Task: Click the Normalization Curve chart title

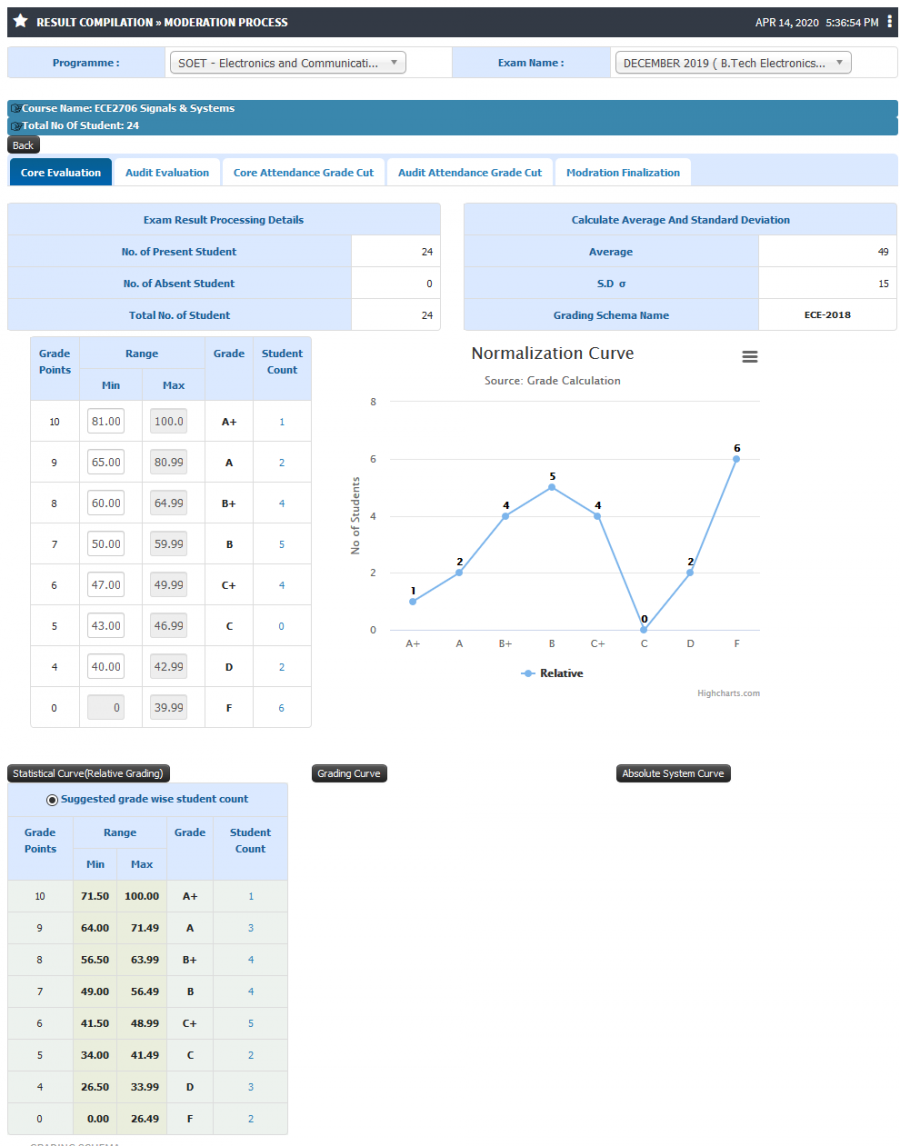Action: 553,353
